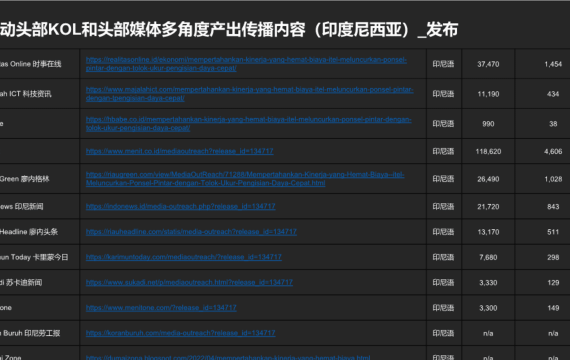570x360 pixels.
Task: Open the koranburuh.com media-outreach link
Action: [x=181, y=333]
